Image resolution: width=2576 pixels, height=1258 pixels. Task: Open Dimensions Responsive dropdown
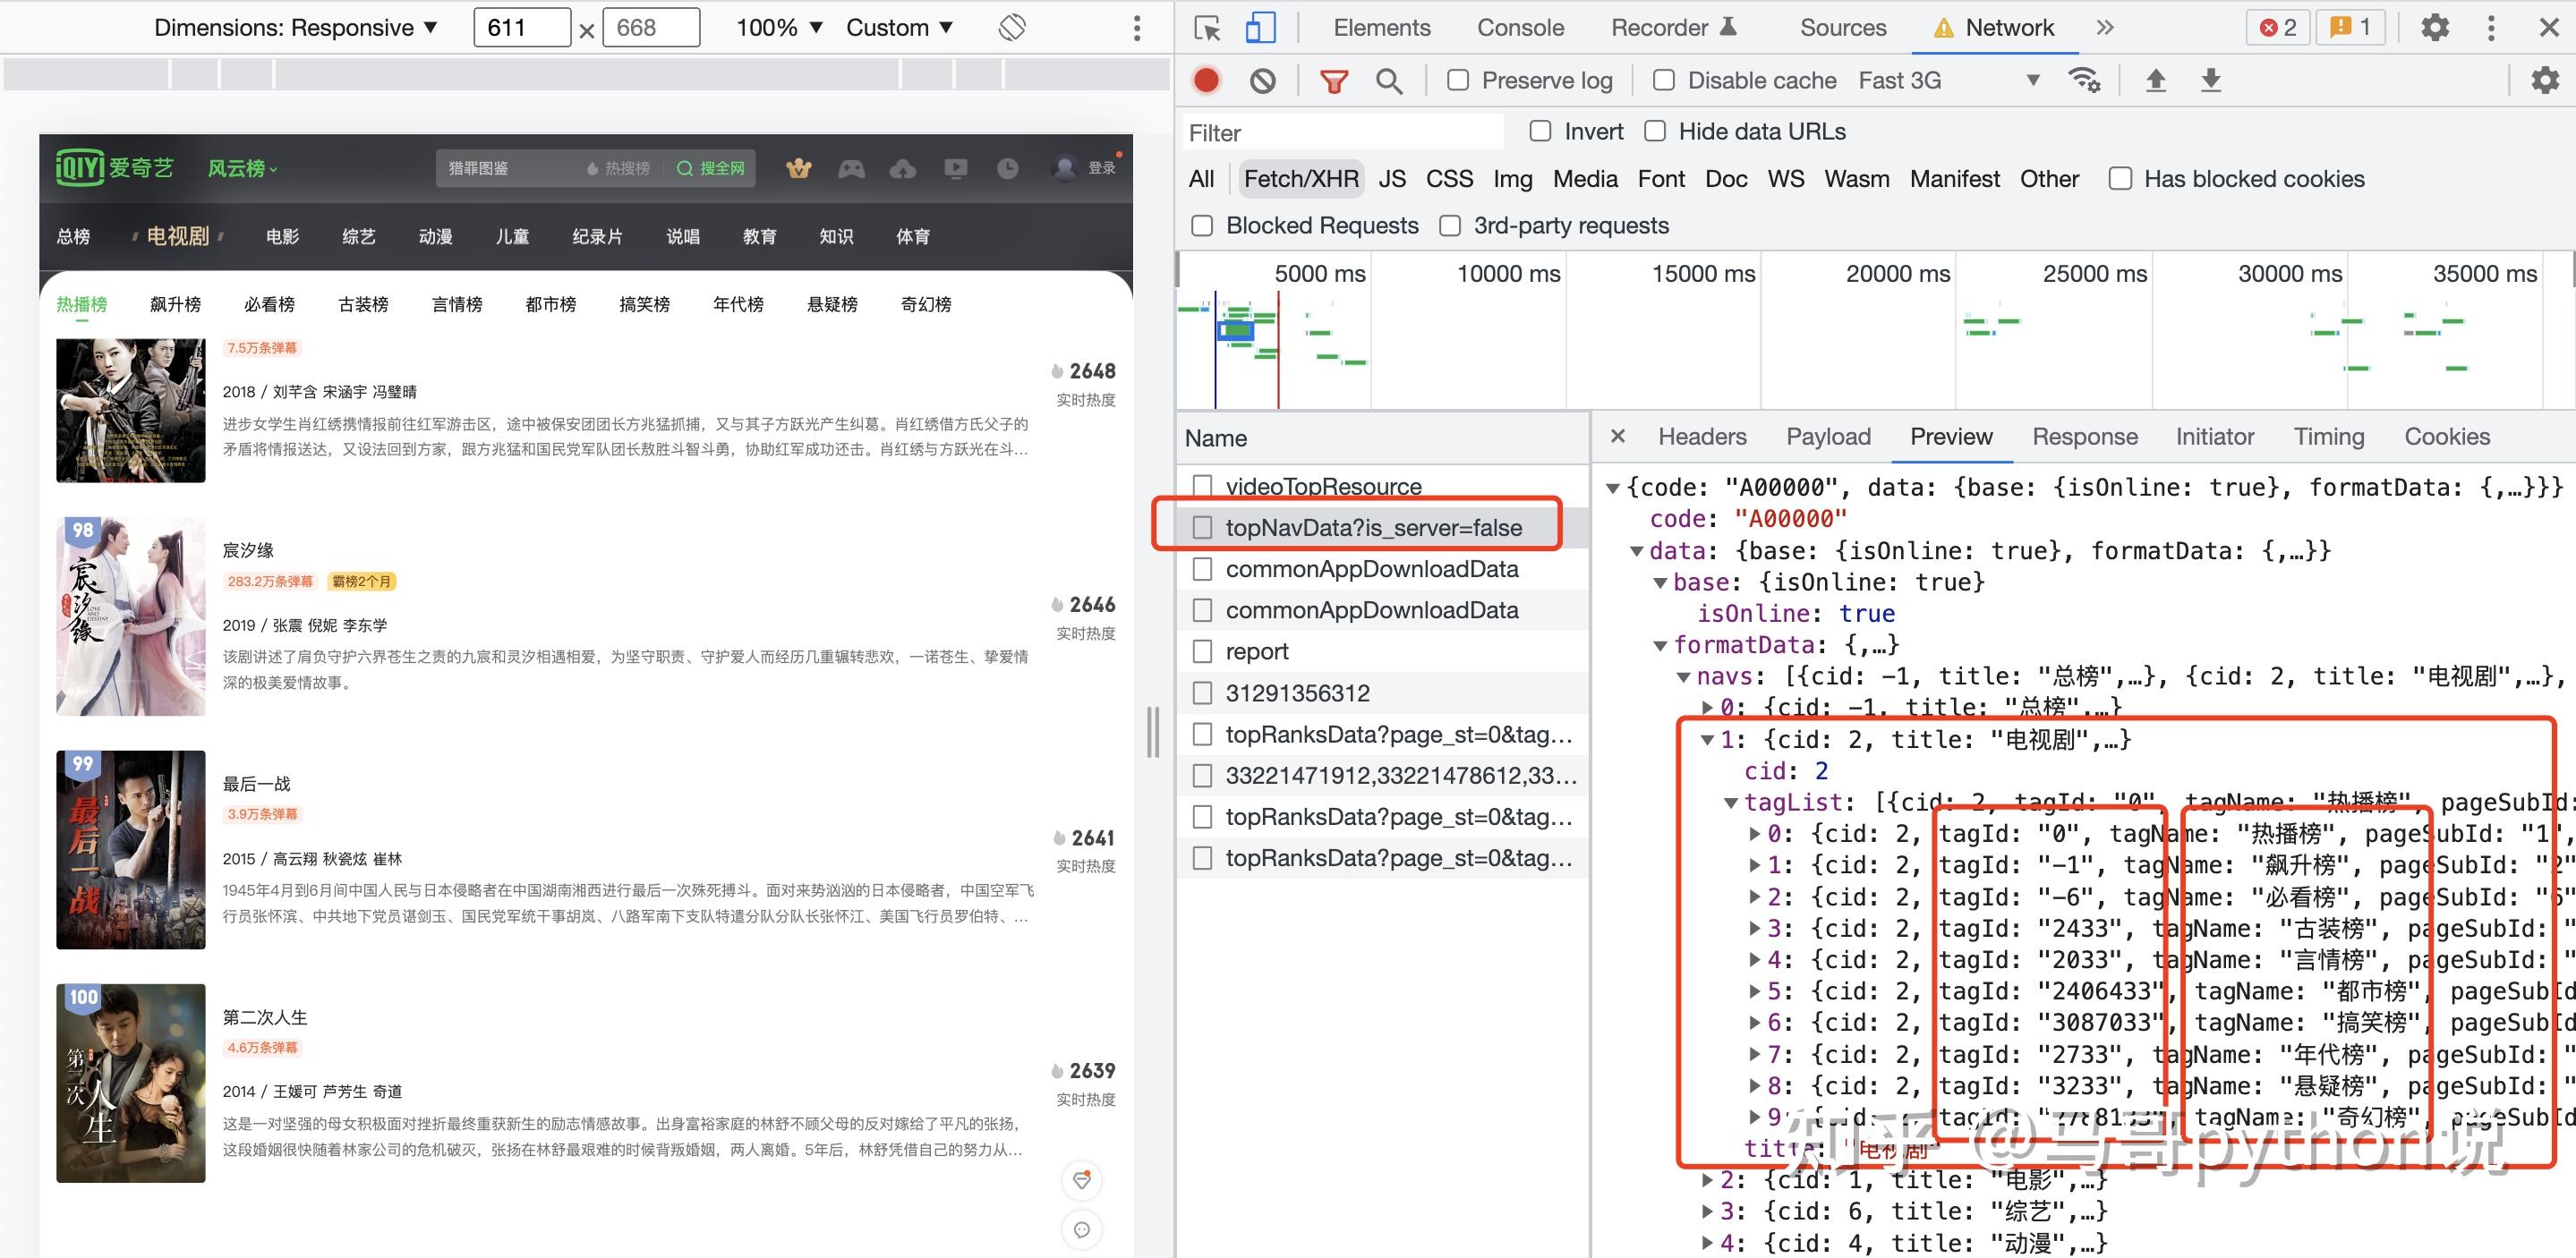(x=295, y=28)
